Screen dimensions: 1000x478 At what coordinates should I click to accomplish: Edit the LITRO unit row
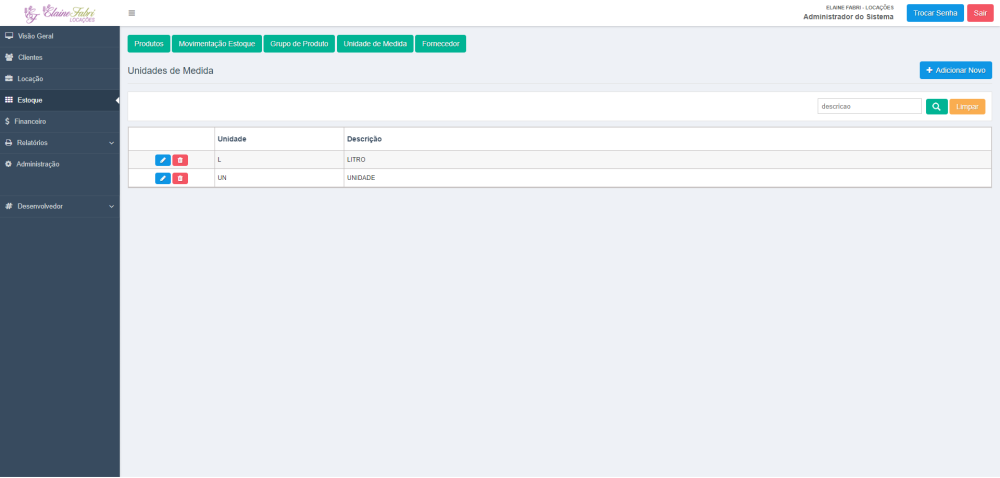163,160
